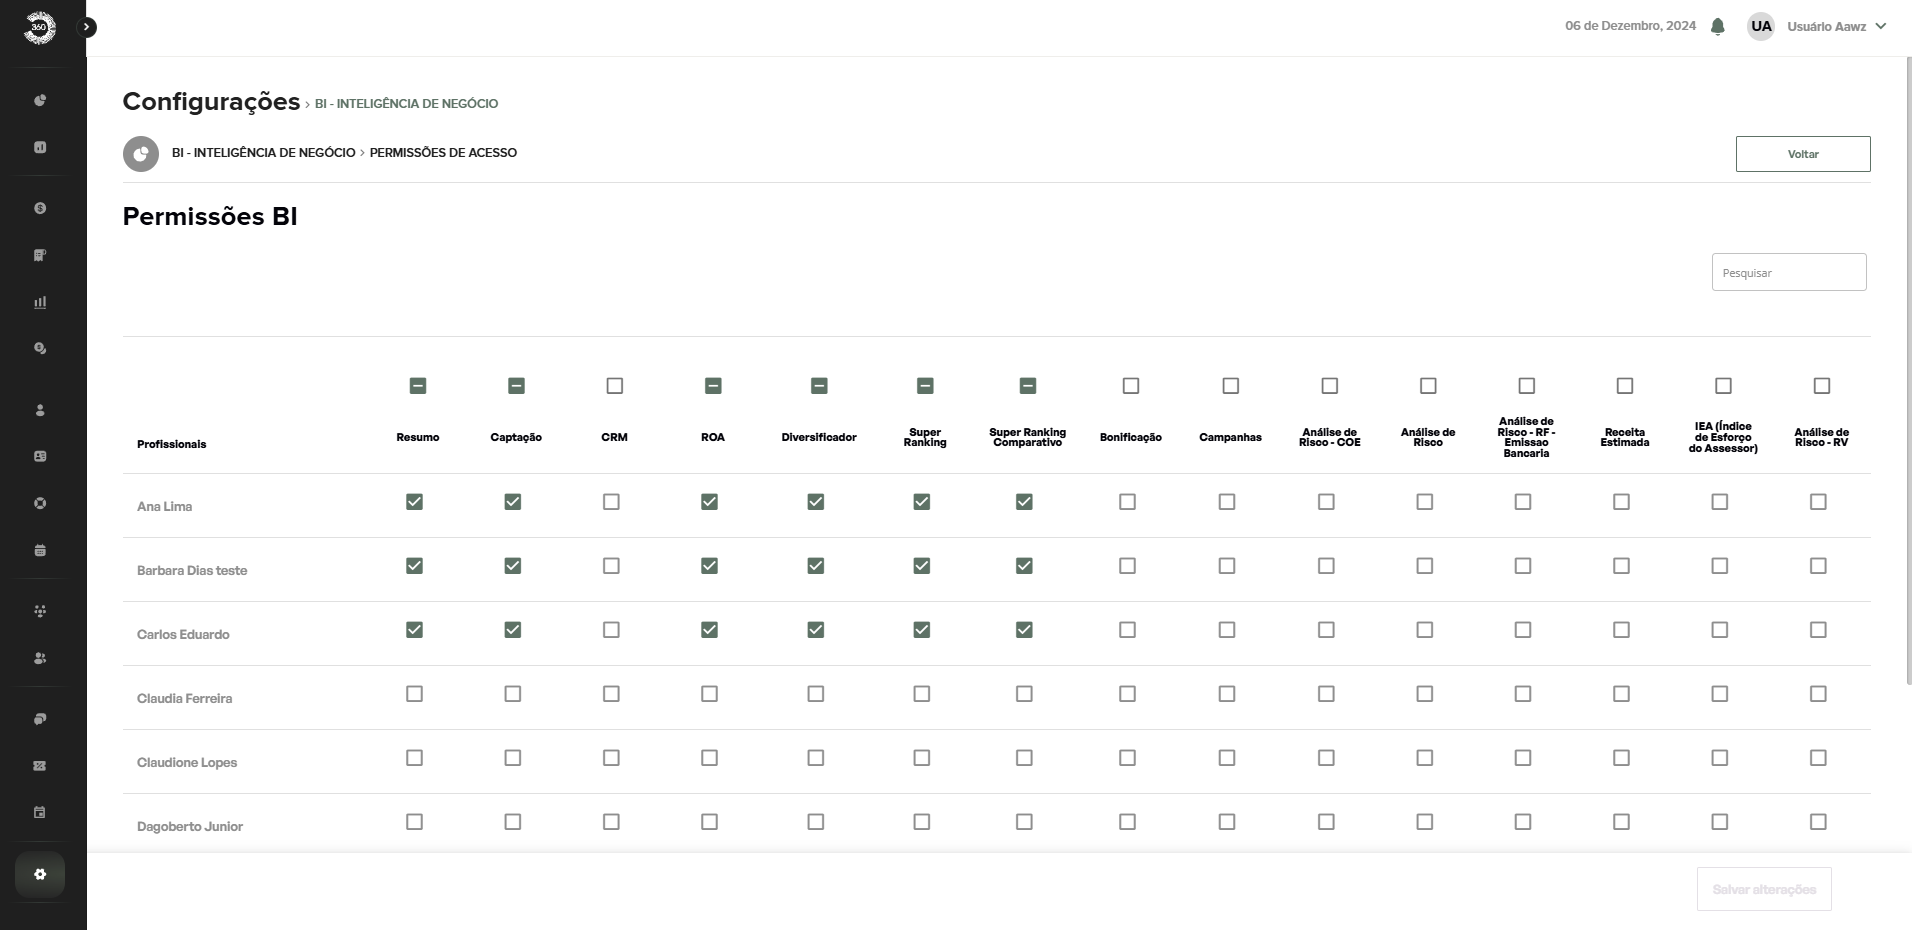Image resolution: width=1912 pixels, height=930 pixels.
Task: Open the bar chart sidebar icon
Action: point(40,302)
